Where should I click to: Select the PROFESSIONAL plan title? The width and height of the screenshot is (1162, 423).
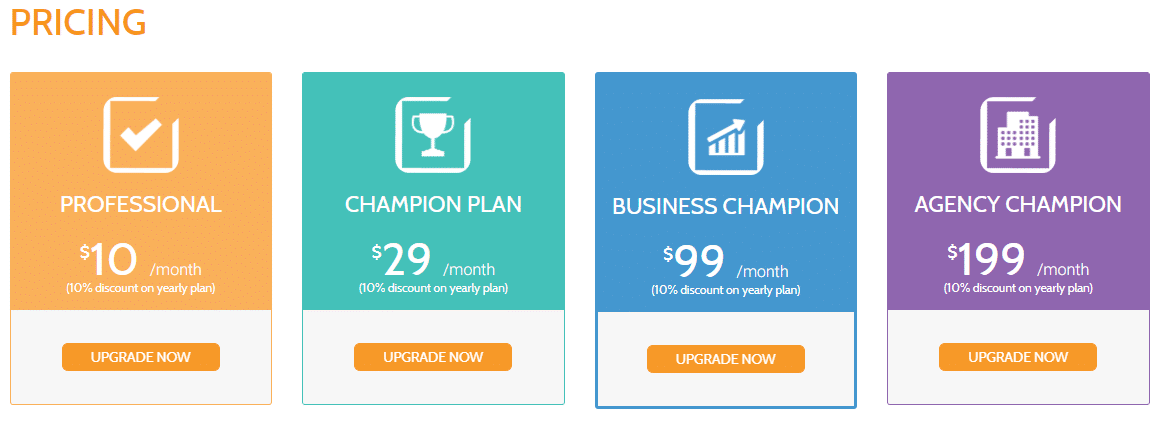[141, 204]
